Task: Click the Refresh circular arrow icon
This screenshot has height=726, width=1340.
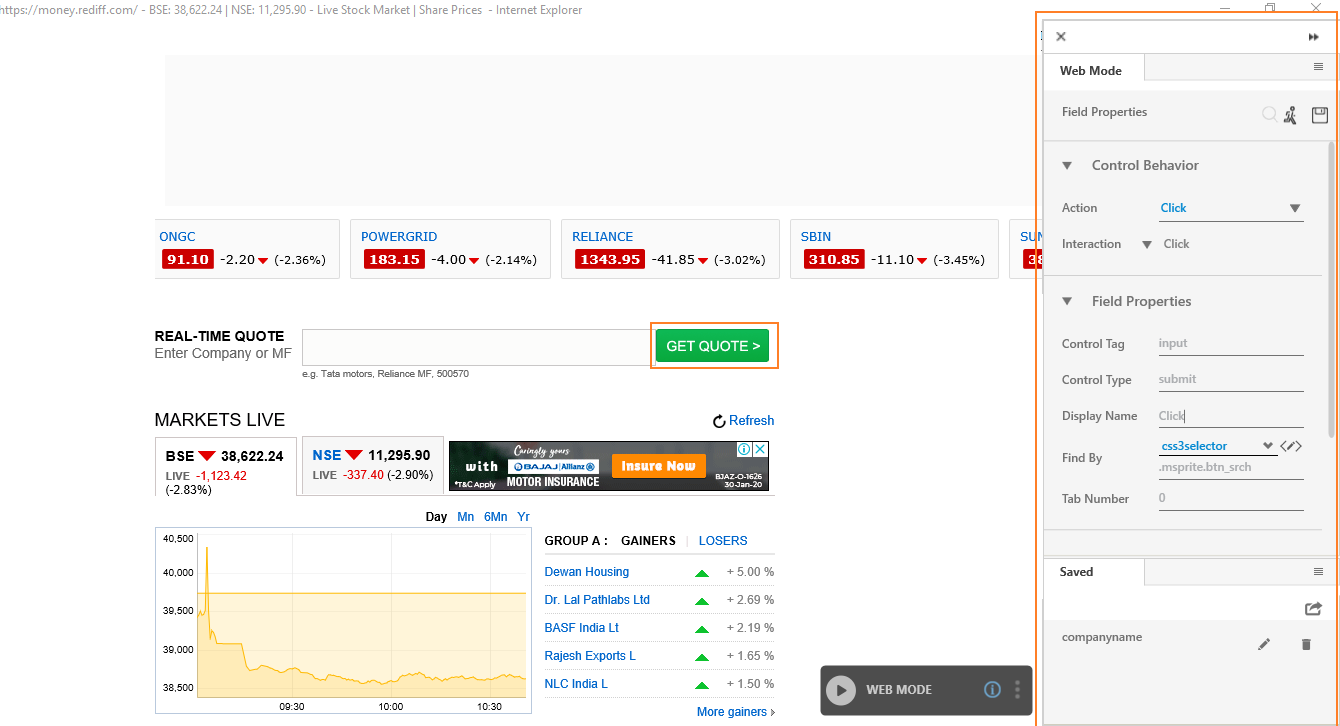Action: coord(719,422)
